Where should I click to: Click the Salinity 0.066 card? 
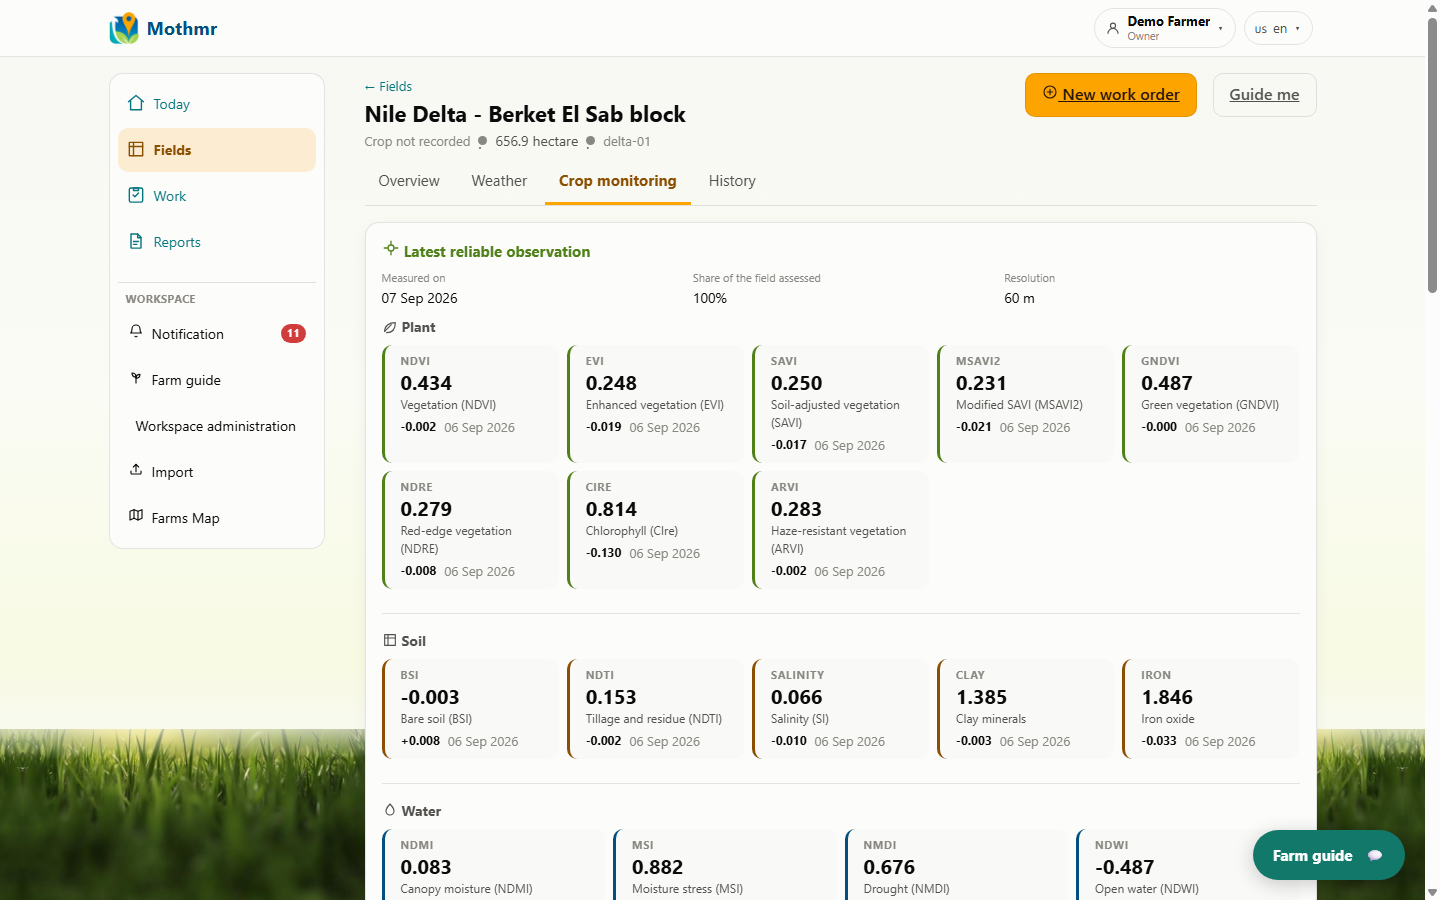[x=840, y=709]
